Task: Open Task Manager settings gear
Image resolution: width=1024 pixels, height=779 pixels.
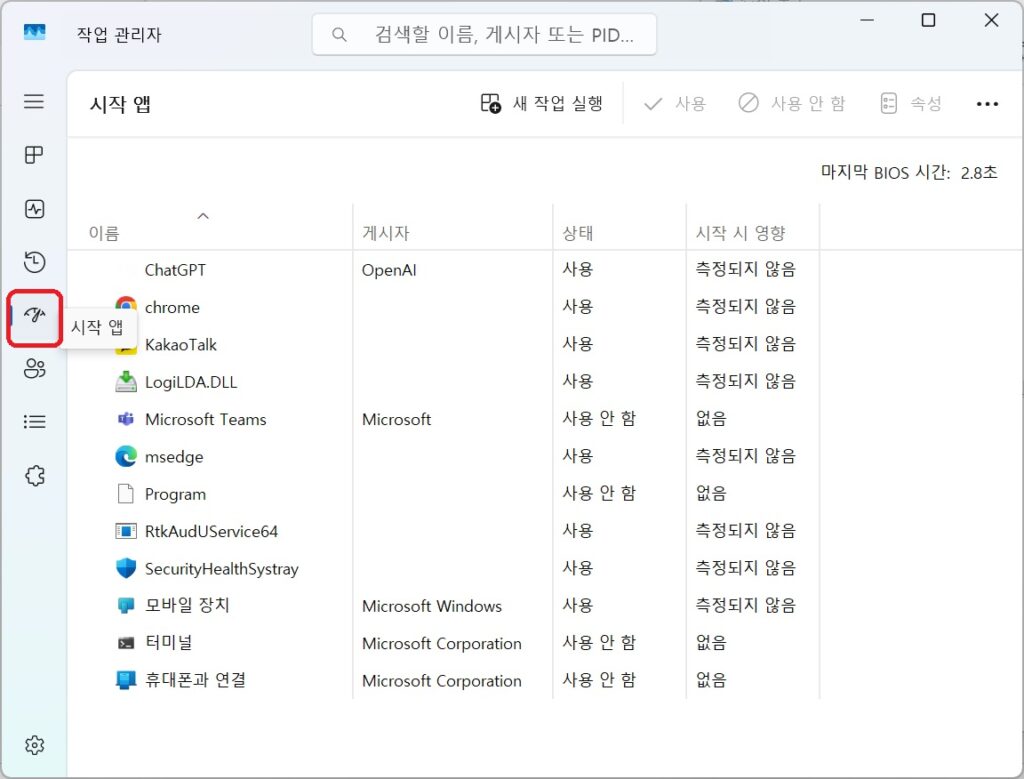Action: (x=34, y=744)
